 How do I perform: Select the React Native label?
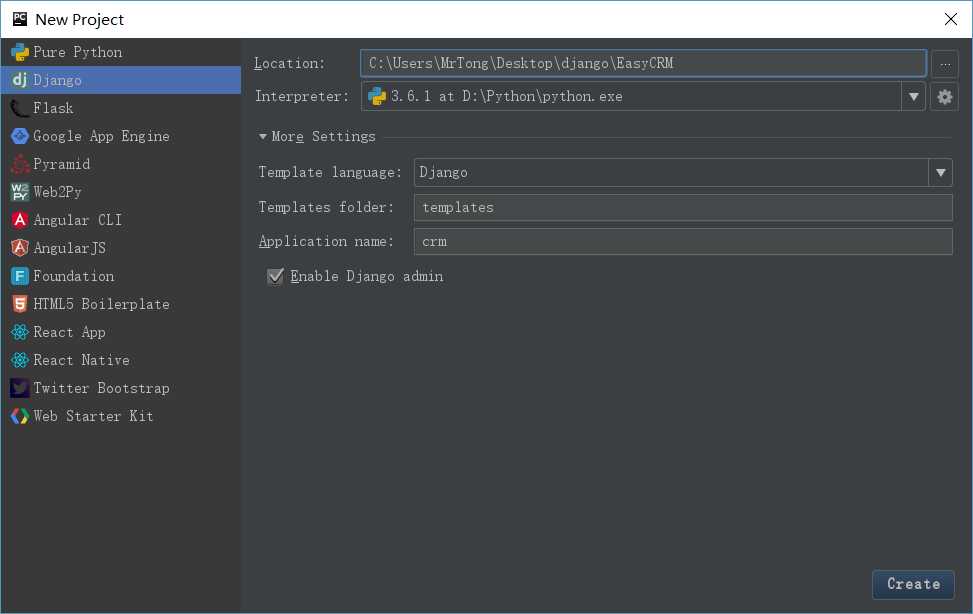tap(81, 360)
